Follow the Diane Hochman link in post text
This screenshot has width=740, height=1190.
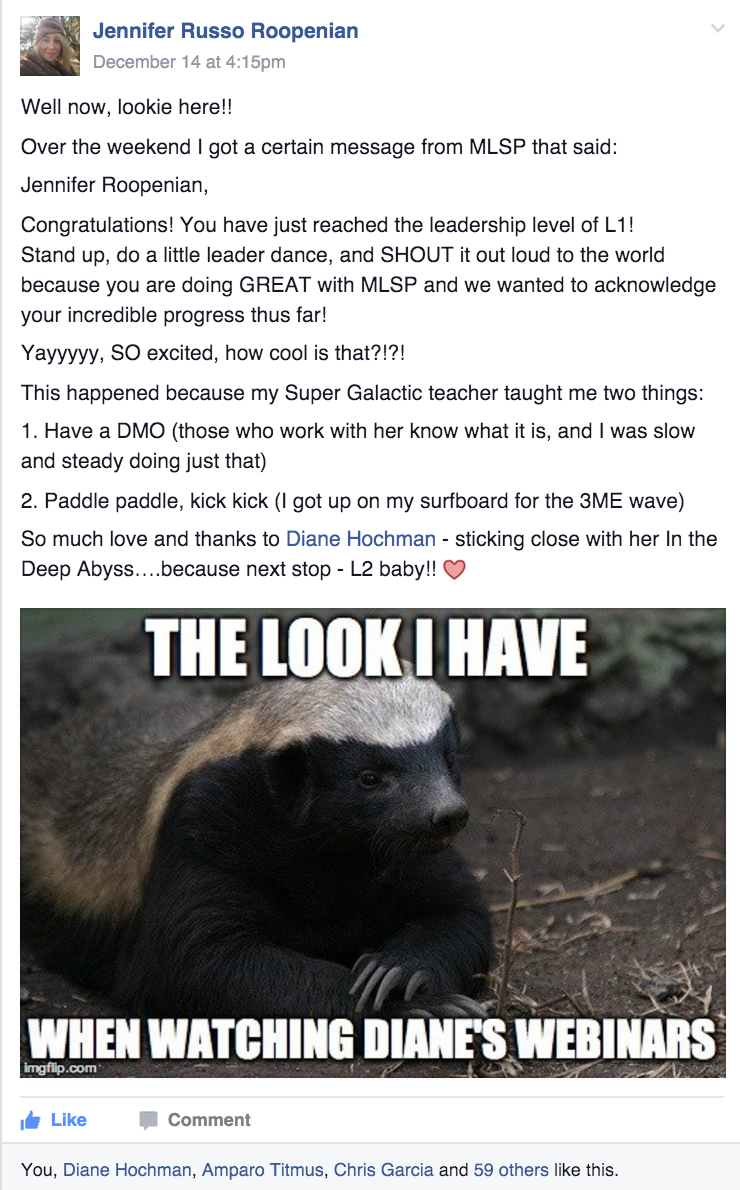[x=361, y=539]
